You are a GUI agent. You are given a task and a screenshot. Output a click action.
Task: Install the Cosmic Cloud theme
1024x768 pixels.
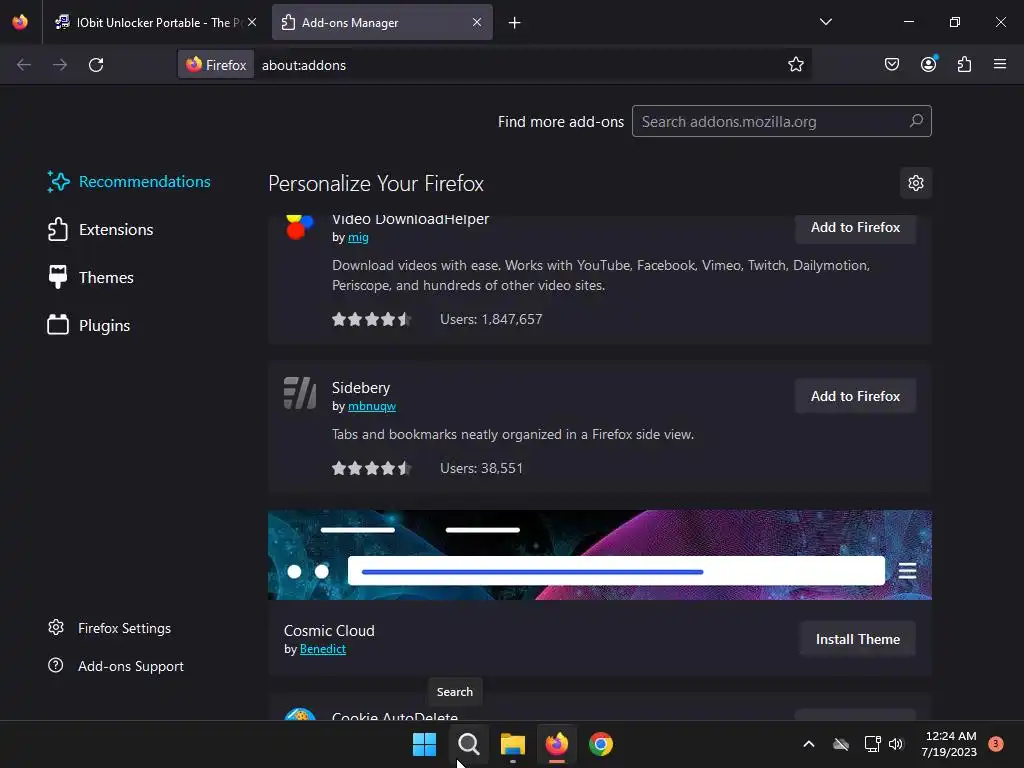(857, 639)
